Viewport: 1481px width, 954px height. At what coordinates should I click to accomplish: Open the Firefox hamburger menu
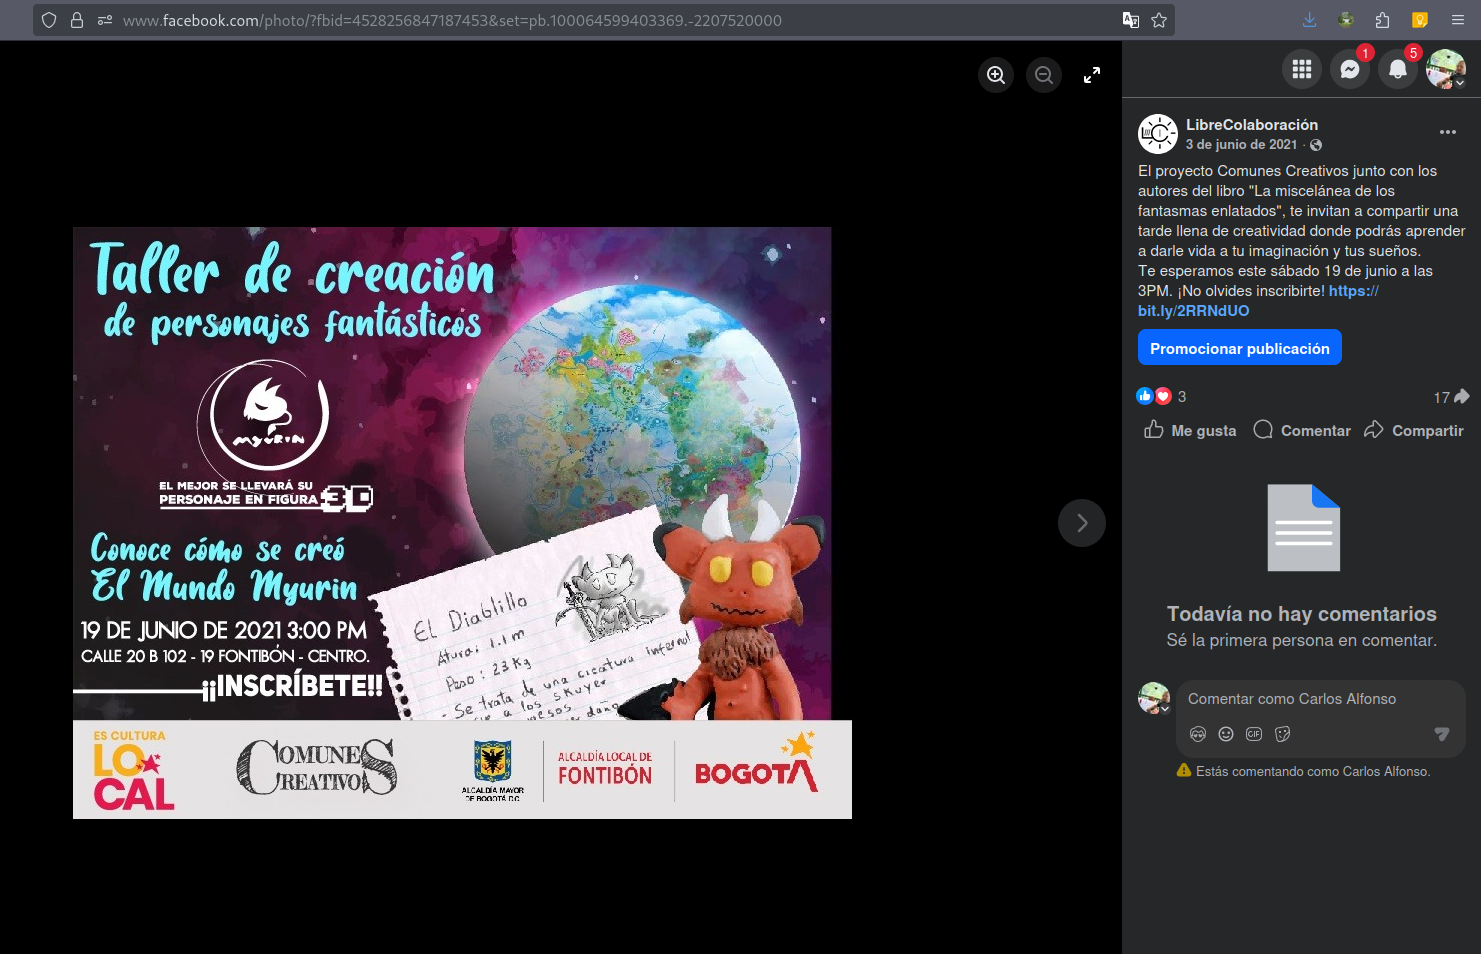pos(1458,20)
